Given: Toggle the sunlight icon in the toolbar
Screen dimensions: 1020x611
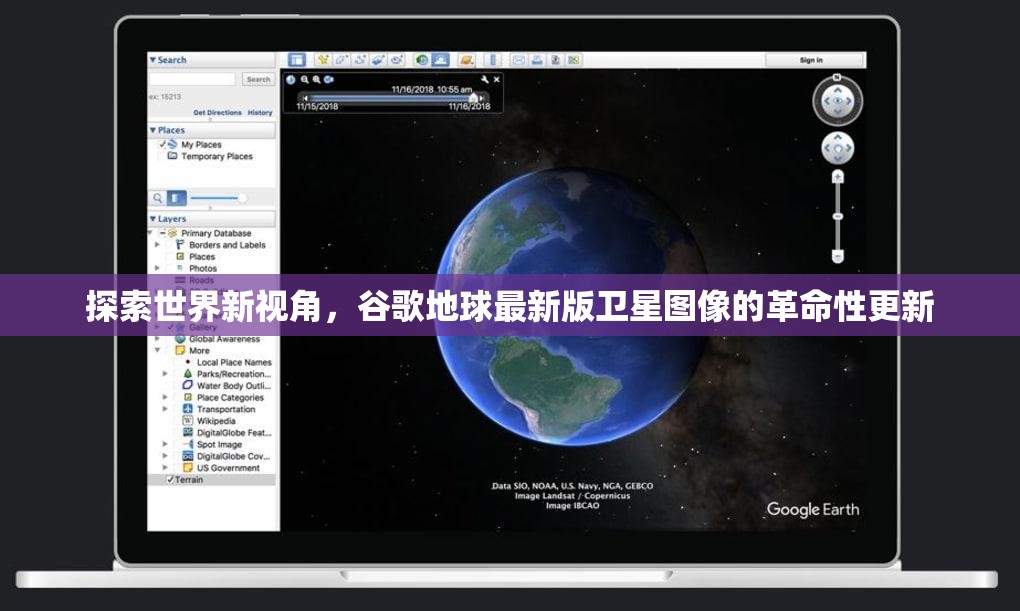Looking at the screenshot, I should coord(440,60).
